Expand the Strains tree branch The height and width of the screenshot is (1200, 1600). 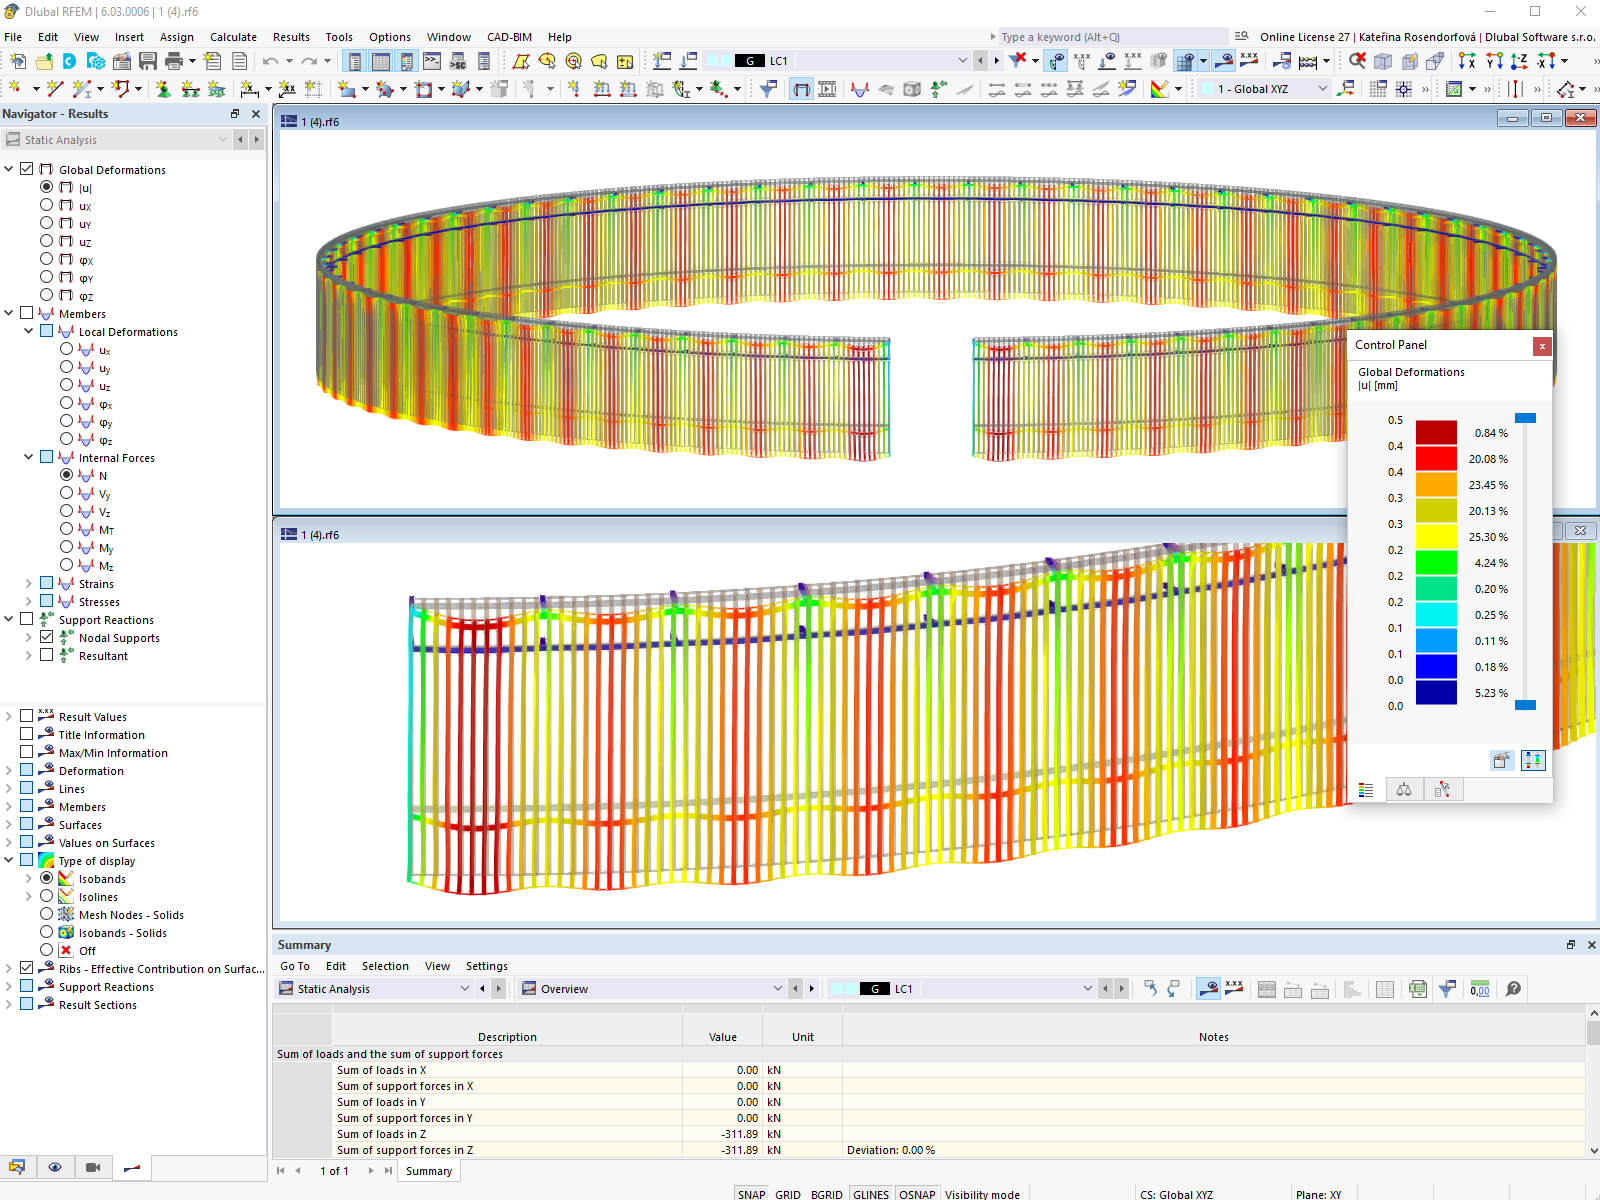(28, 583)
